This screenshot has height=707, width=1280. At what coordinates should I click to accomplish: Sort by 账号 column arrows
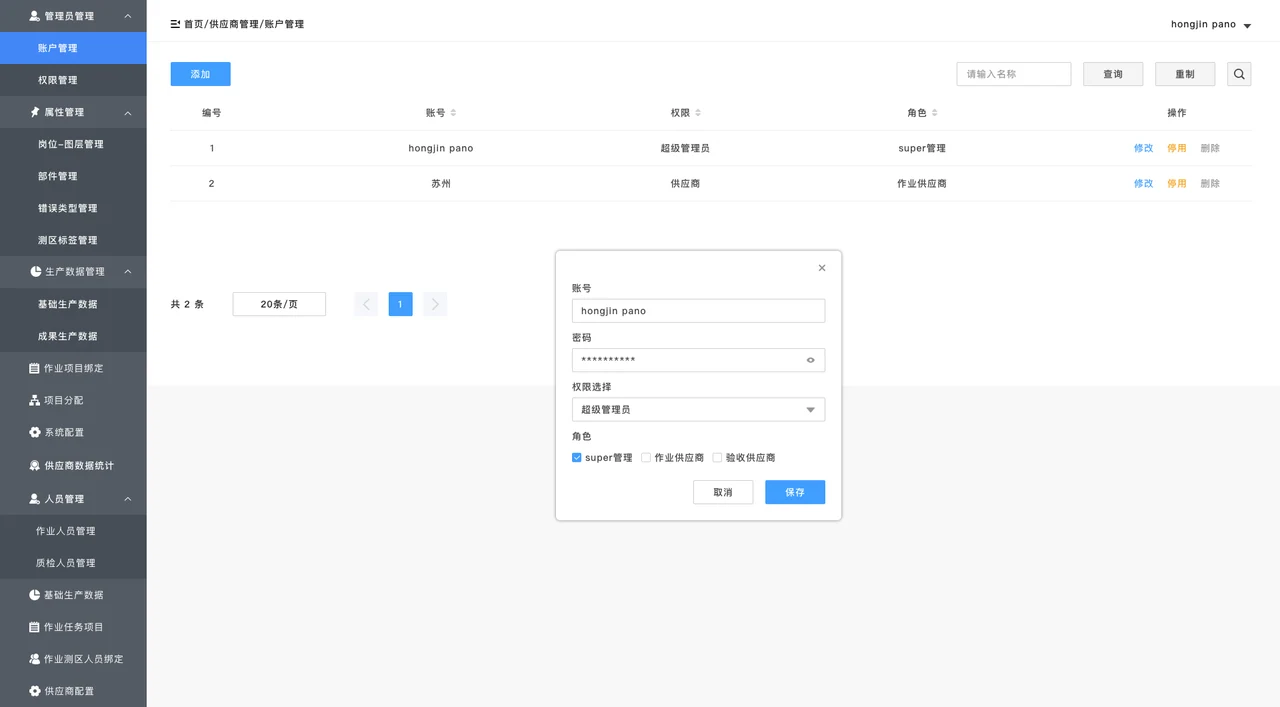tap(453, 113)
